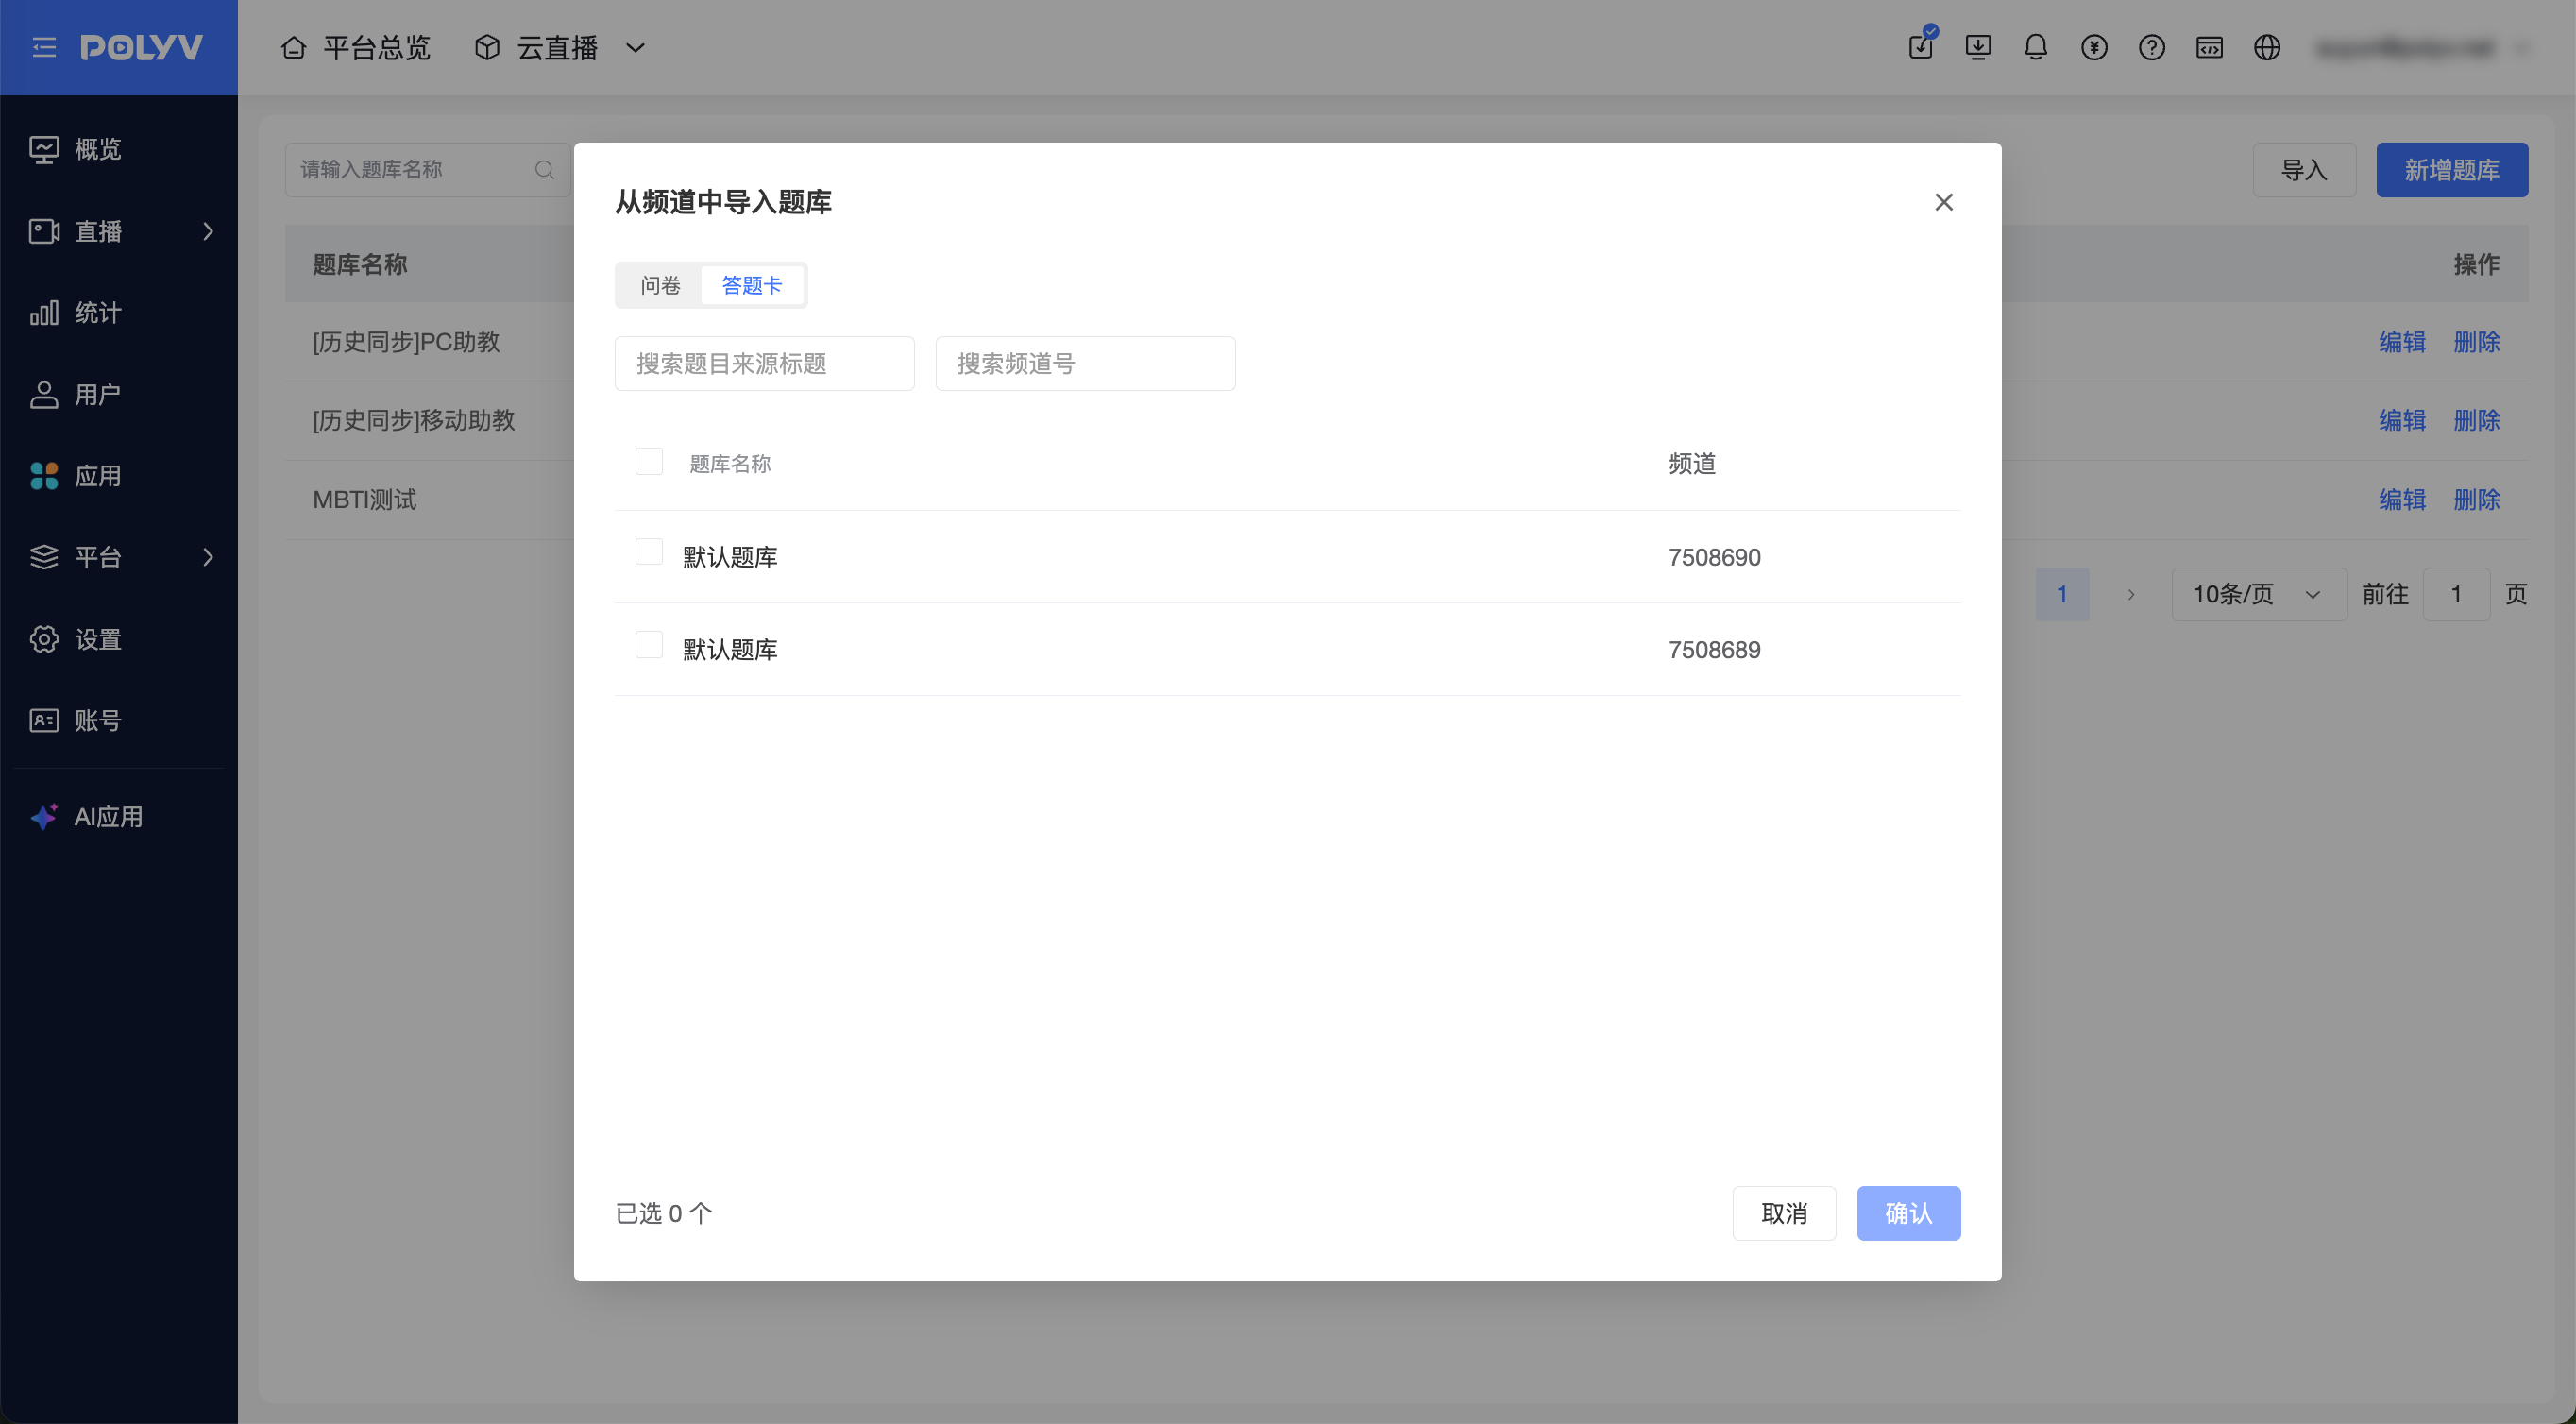Open the language globe icon
2576x1424 pixels.
(2267, 47)
